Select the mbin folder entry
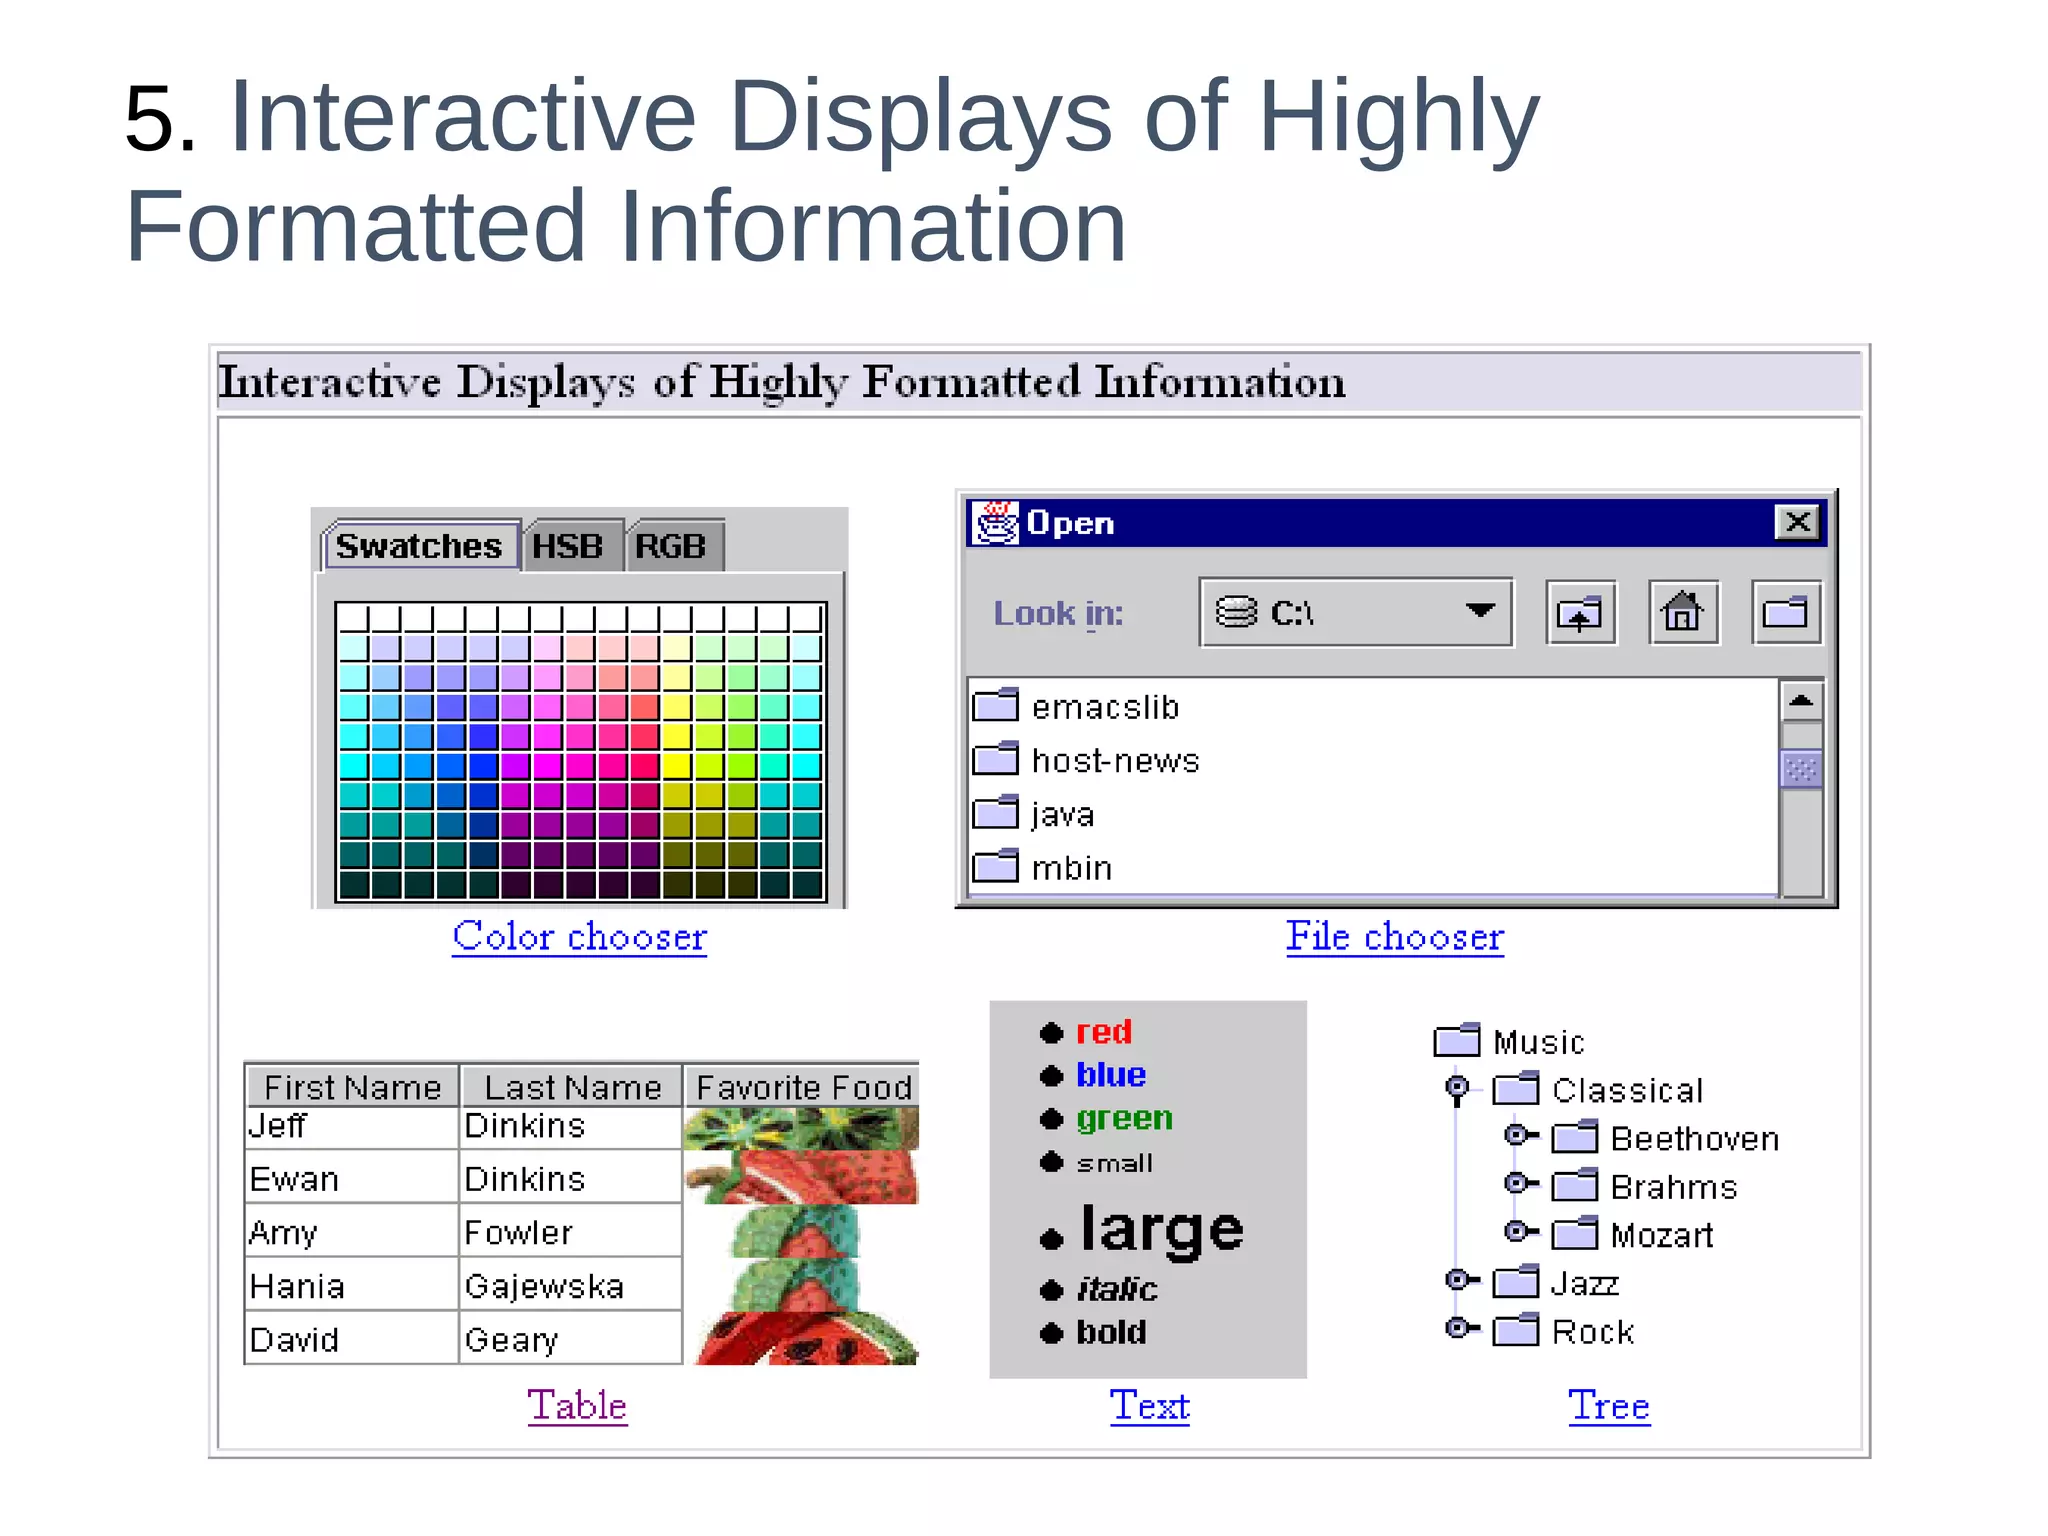The image size is (2048, 1536). [x=1071, y=868]
